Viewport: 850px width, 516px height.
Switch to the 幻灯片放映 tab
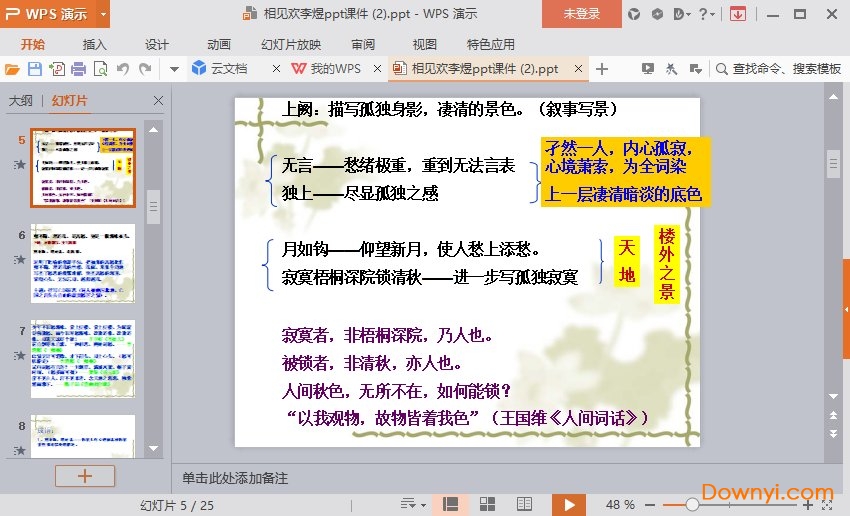tap(291, 44)
